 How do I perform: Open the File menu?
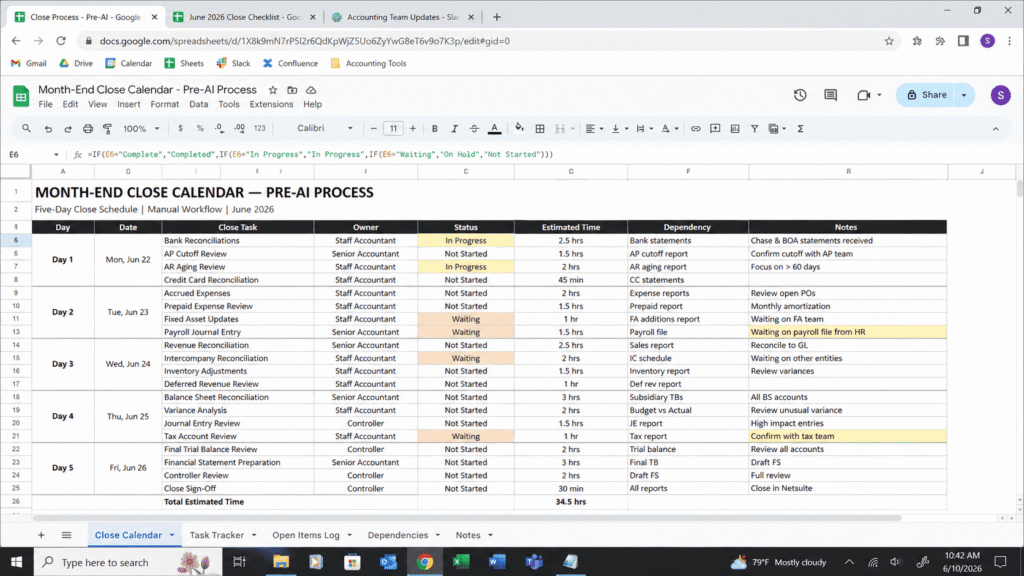(x=45, y=104)
